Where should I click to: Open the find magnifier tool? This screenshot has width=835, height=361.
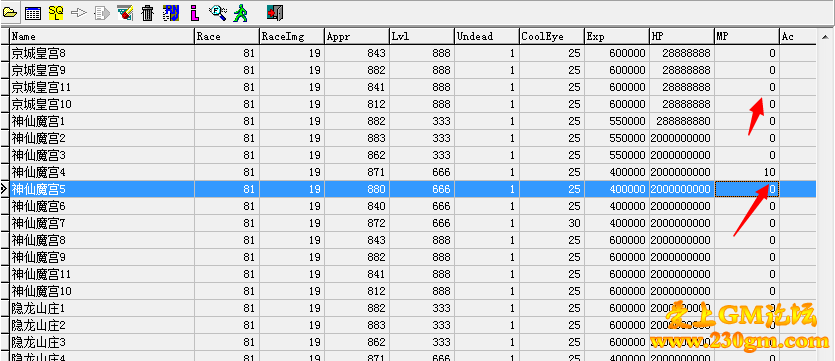(x=217, y=13)
